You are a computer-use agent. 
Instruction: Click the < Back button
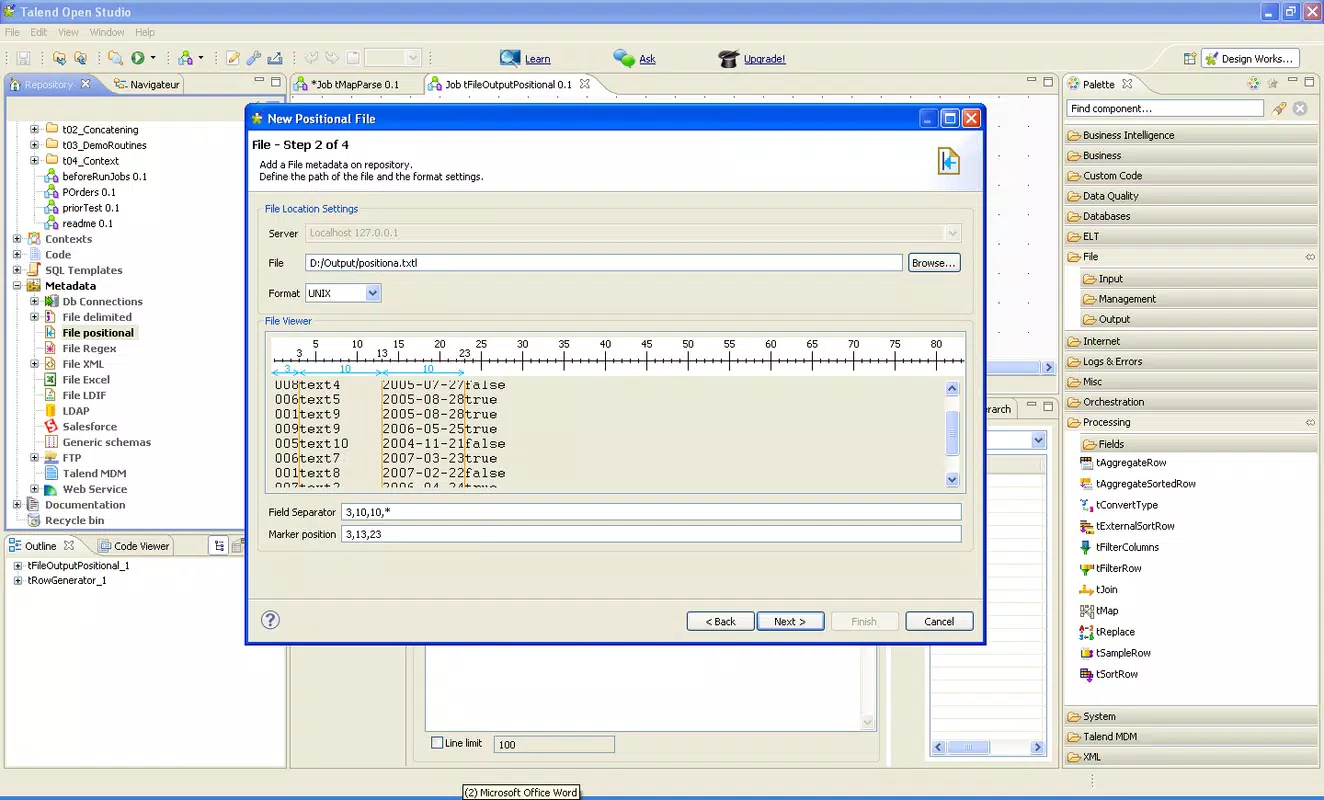click(720, 621)
